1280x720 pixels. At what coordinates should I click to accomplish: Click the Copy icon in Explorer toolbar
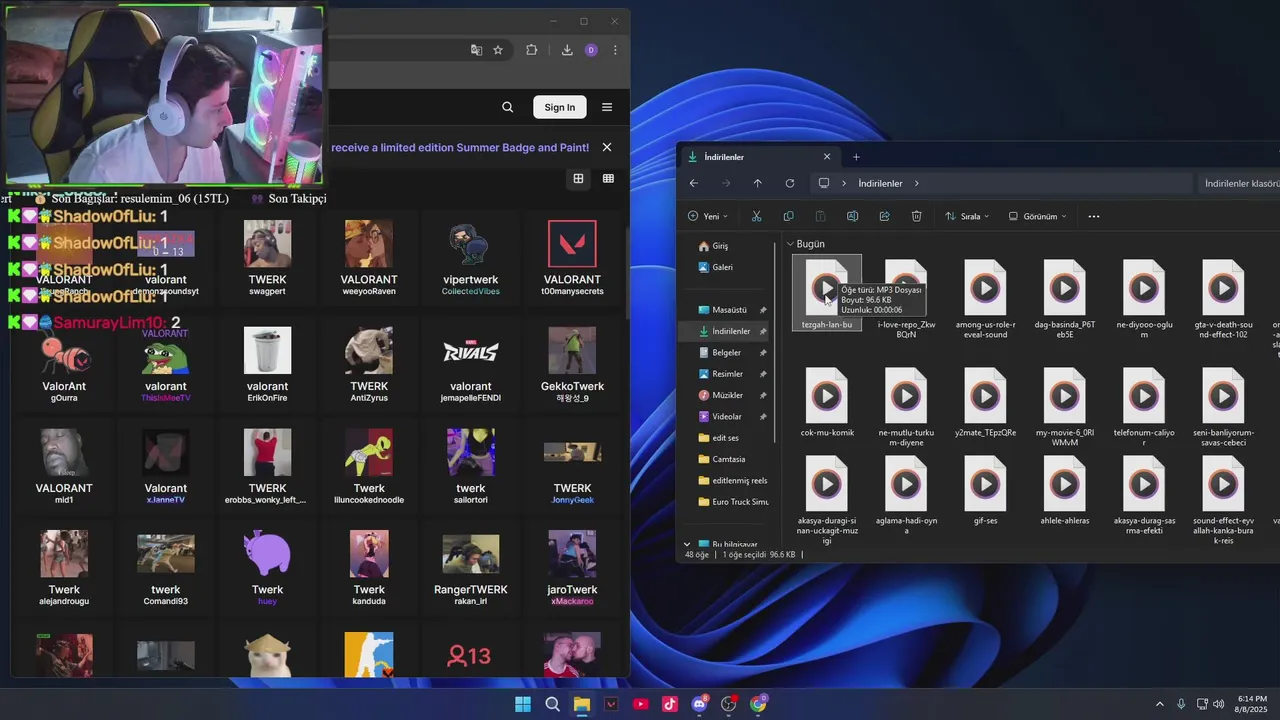[x=788, y=216]
